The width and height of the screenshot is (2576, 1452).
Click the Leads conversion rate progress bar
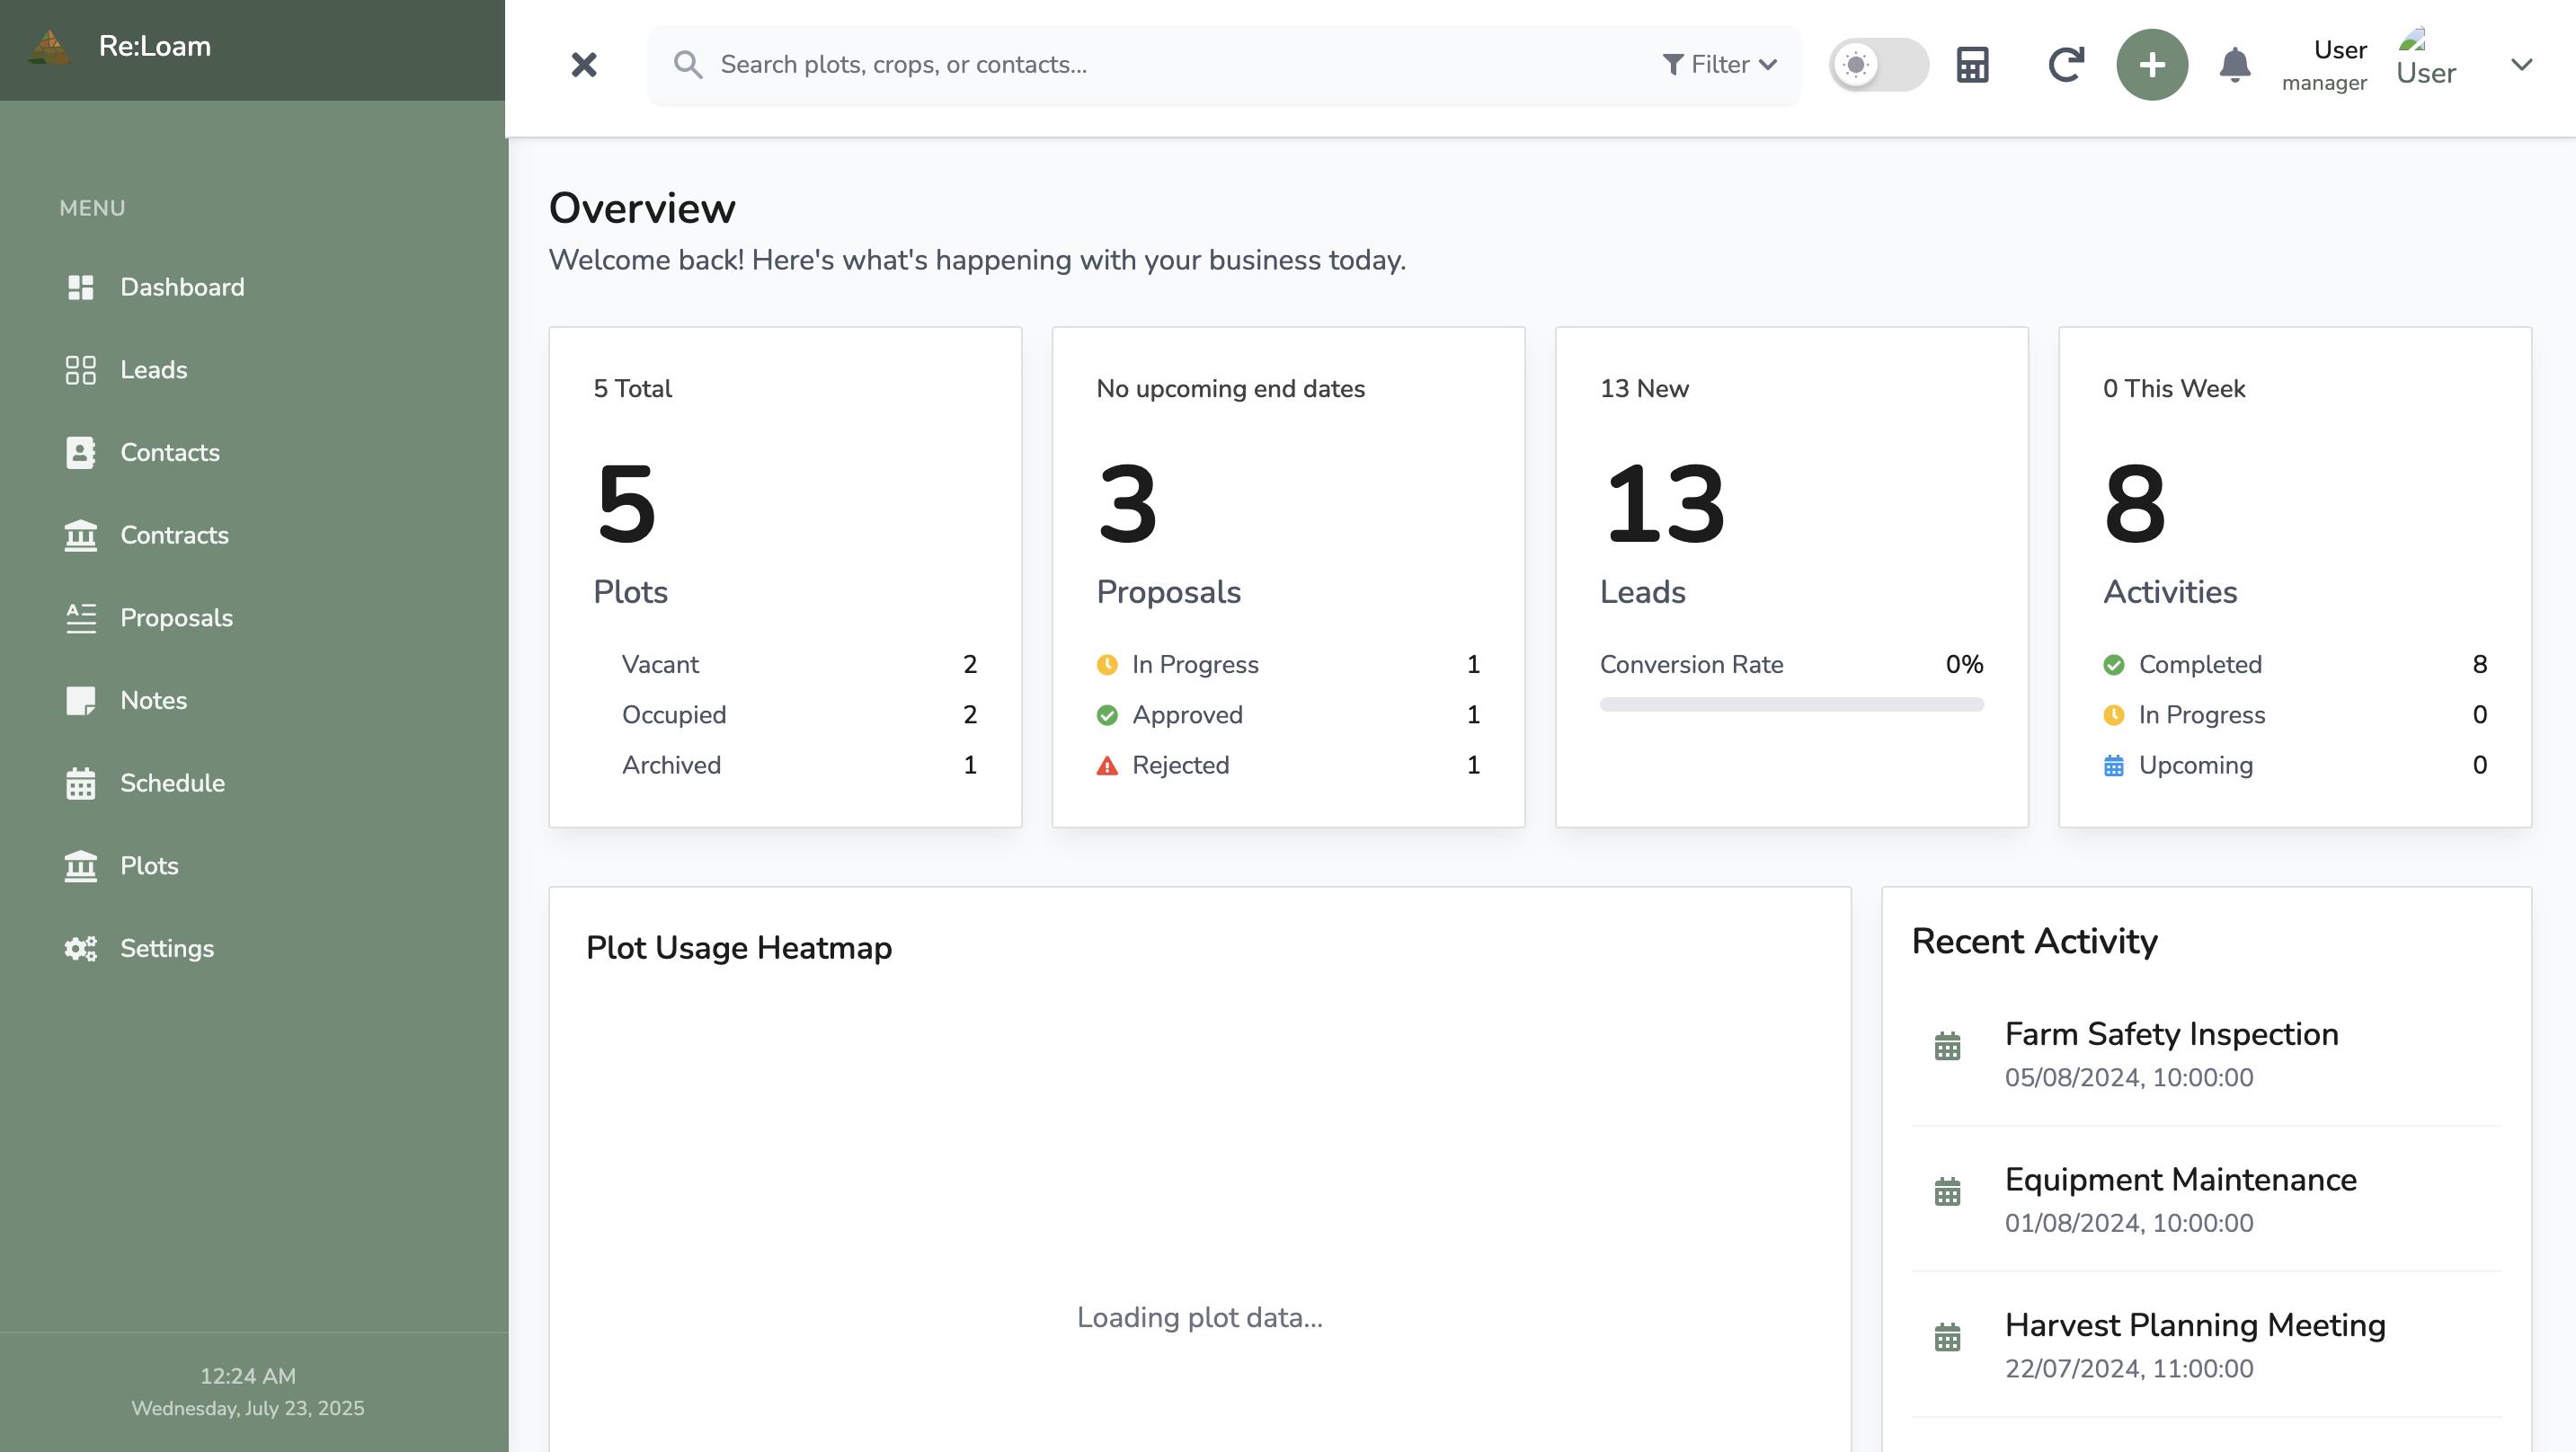pos(1790,704)
